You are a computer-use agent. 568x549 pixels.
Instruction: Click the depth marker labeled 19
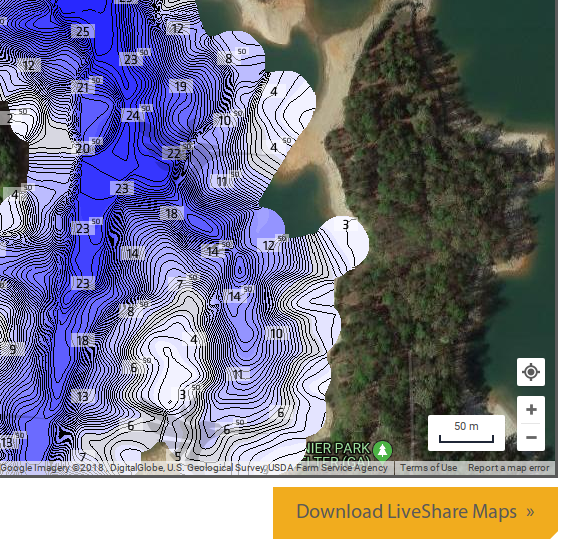point(180,86)
